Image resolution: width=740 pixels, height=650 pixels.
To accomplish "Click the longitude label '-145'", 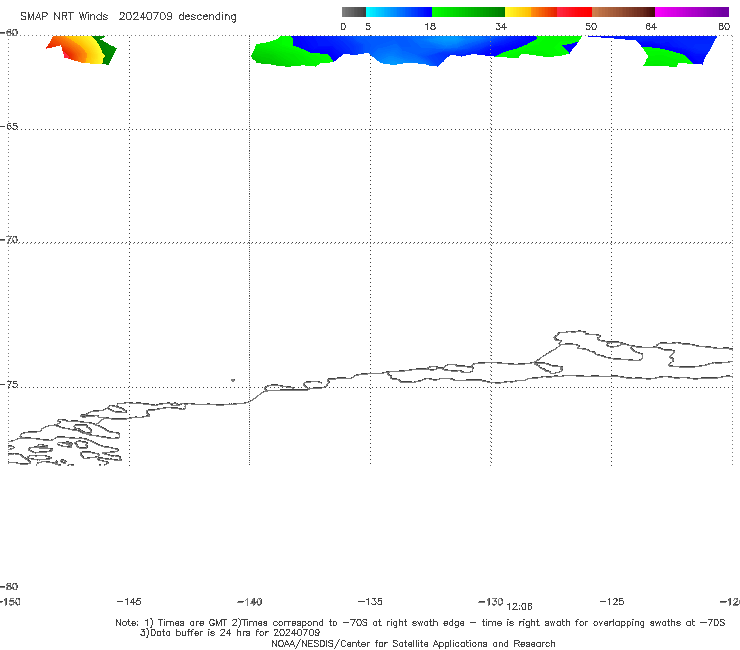I will 129,602.
